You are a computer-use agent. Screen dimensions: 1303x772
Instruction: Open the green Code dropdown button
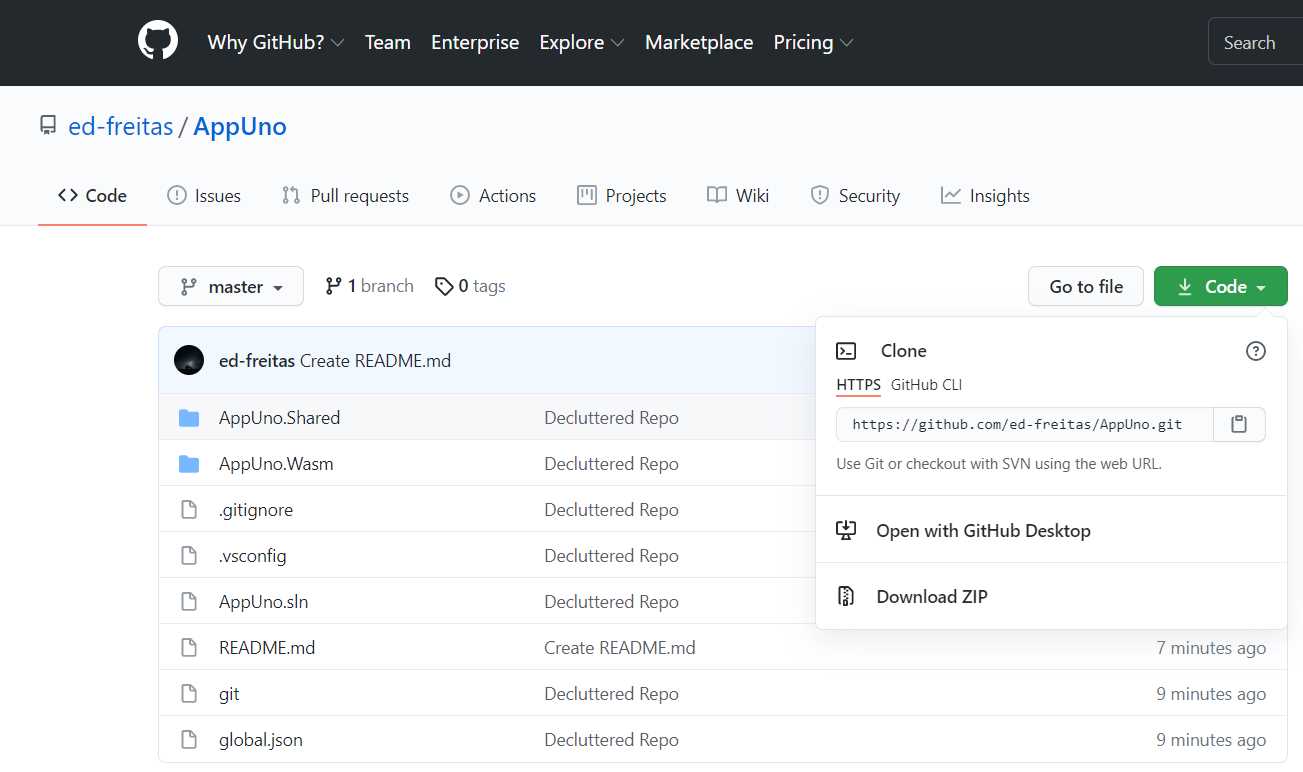pyautogui.click(x=1220, y=285)
